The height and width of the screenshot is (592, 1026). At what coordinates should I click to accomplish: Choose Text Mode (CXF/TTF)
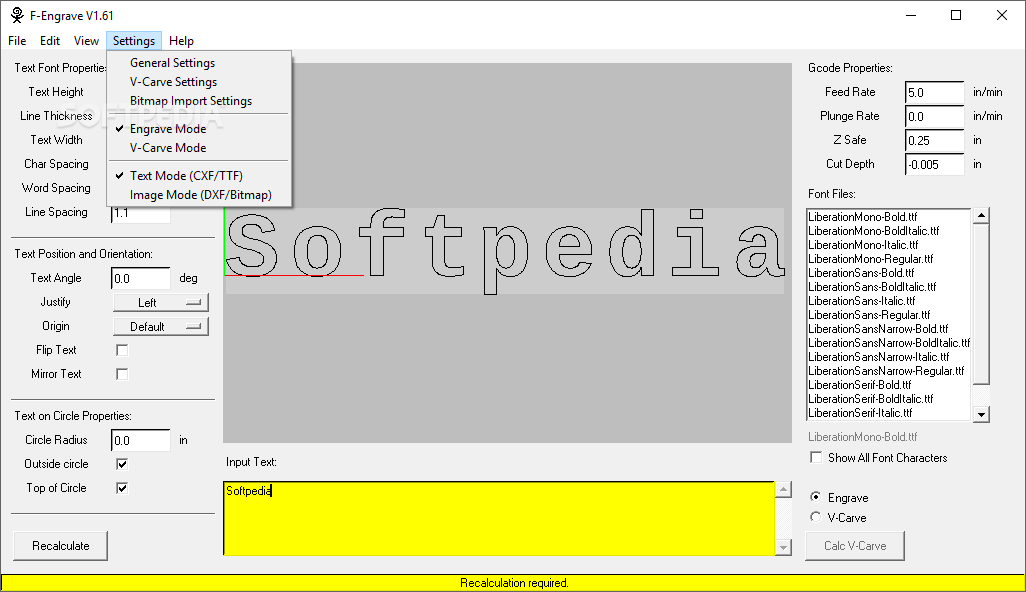click(200, 176)
